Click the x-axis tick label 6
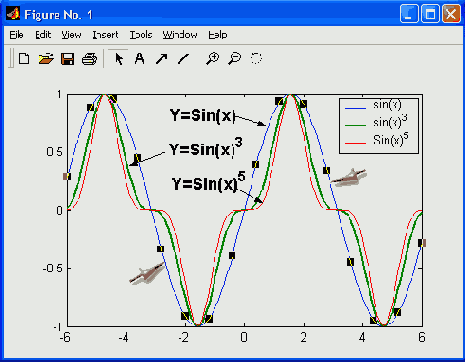The height and width of the screenshot is (362, 465). point(422,337)
